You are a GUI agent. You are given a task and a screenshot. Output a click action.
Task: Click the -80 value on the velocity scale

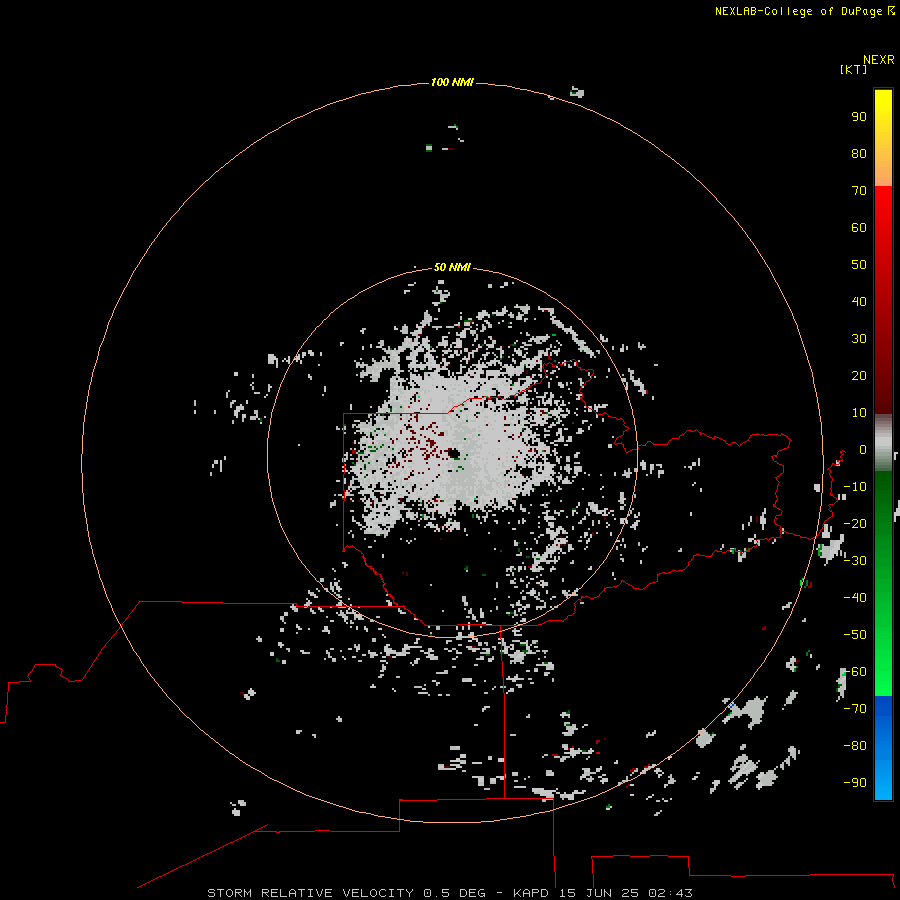pos(855,746)
